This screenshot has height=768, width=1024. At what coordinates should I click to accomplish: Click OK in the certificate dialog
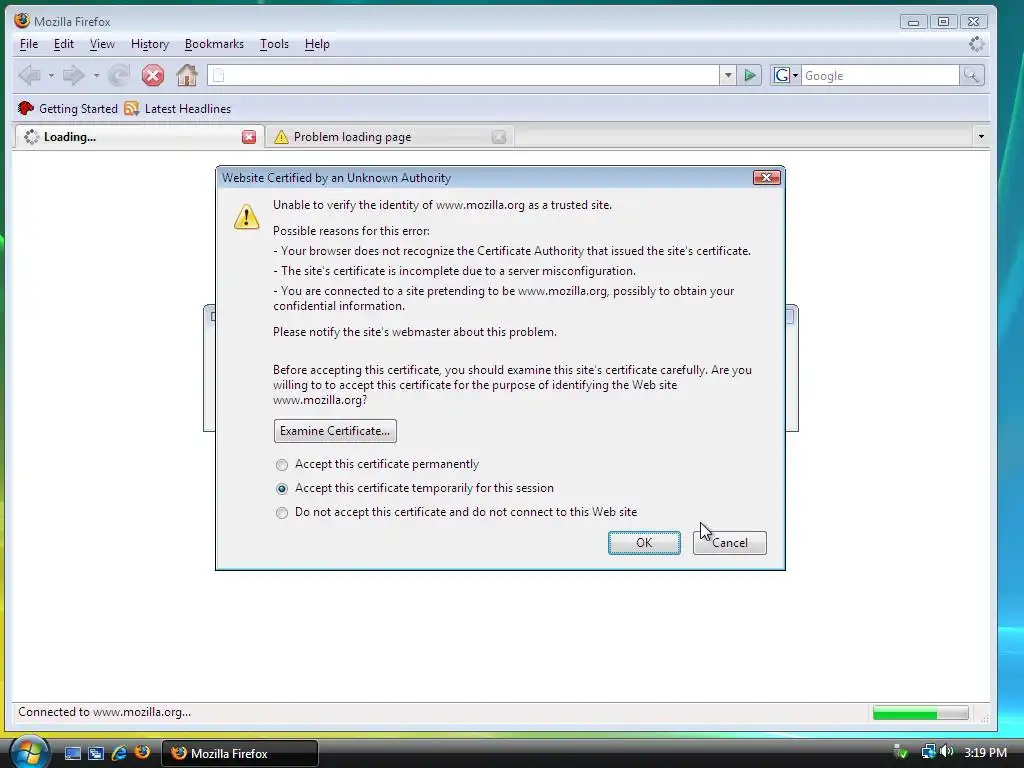tap(644, 543)
